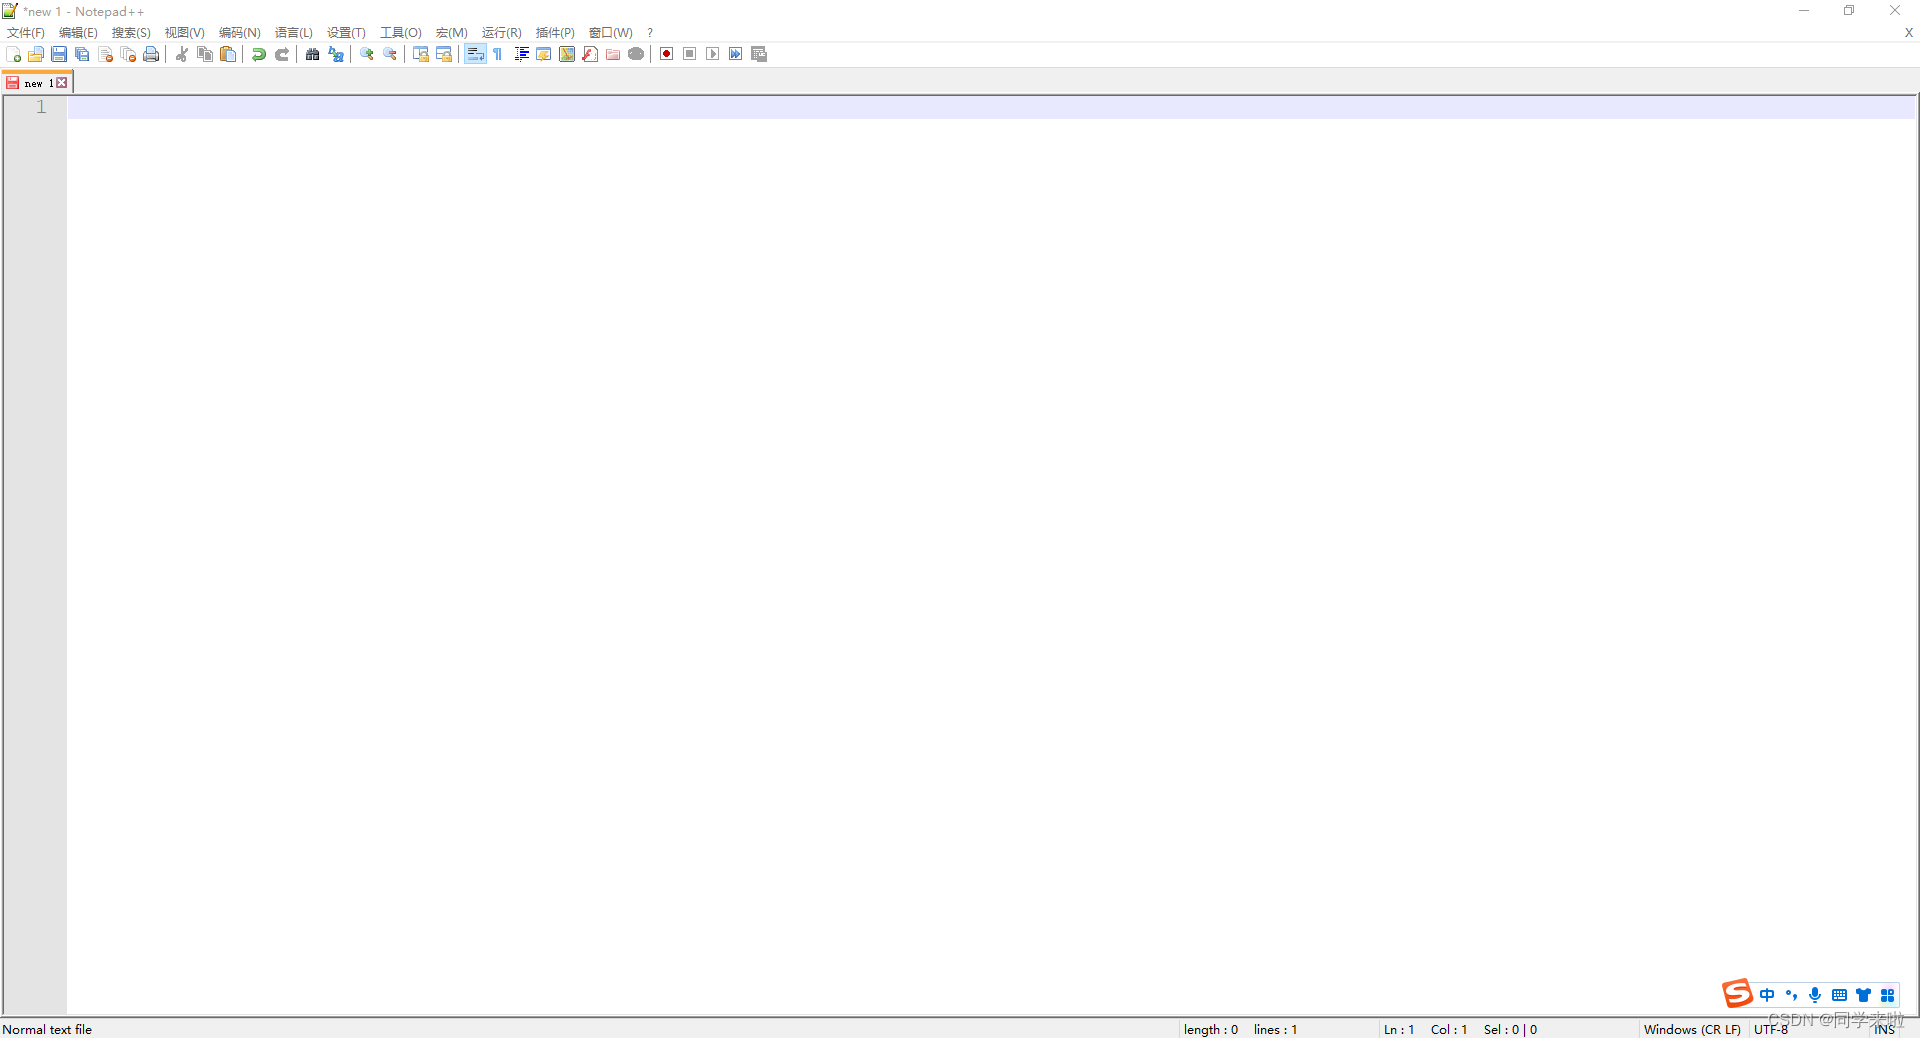The image size is (1920, 1038).
Task: Open the ? help menu
Action: 650,33
